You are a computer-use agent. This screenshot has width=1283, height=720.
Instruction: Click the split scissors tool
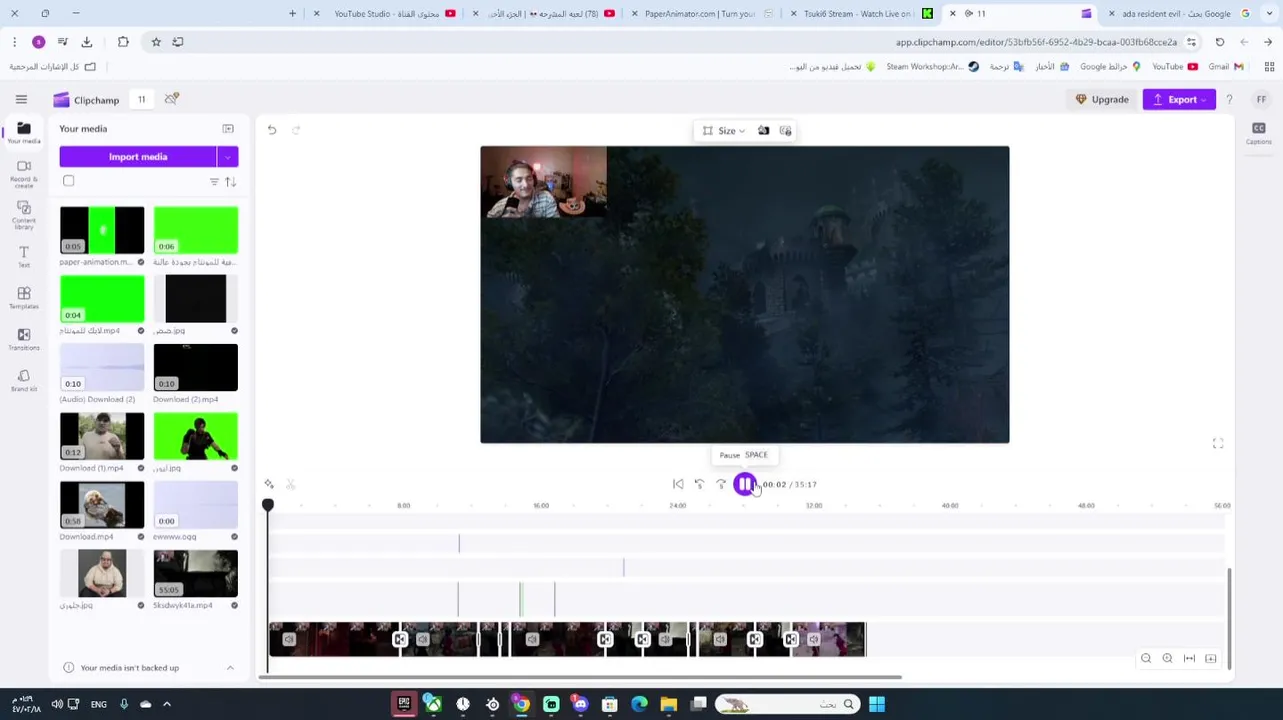(x=290, y=484)
